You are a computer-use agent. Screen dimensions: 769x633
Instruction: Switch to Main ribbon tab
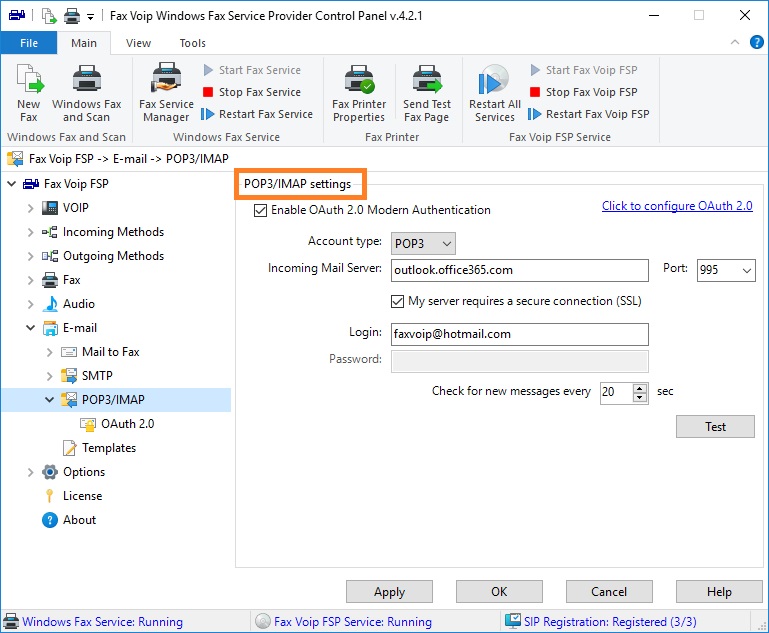pos(84,43)
